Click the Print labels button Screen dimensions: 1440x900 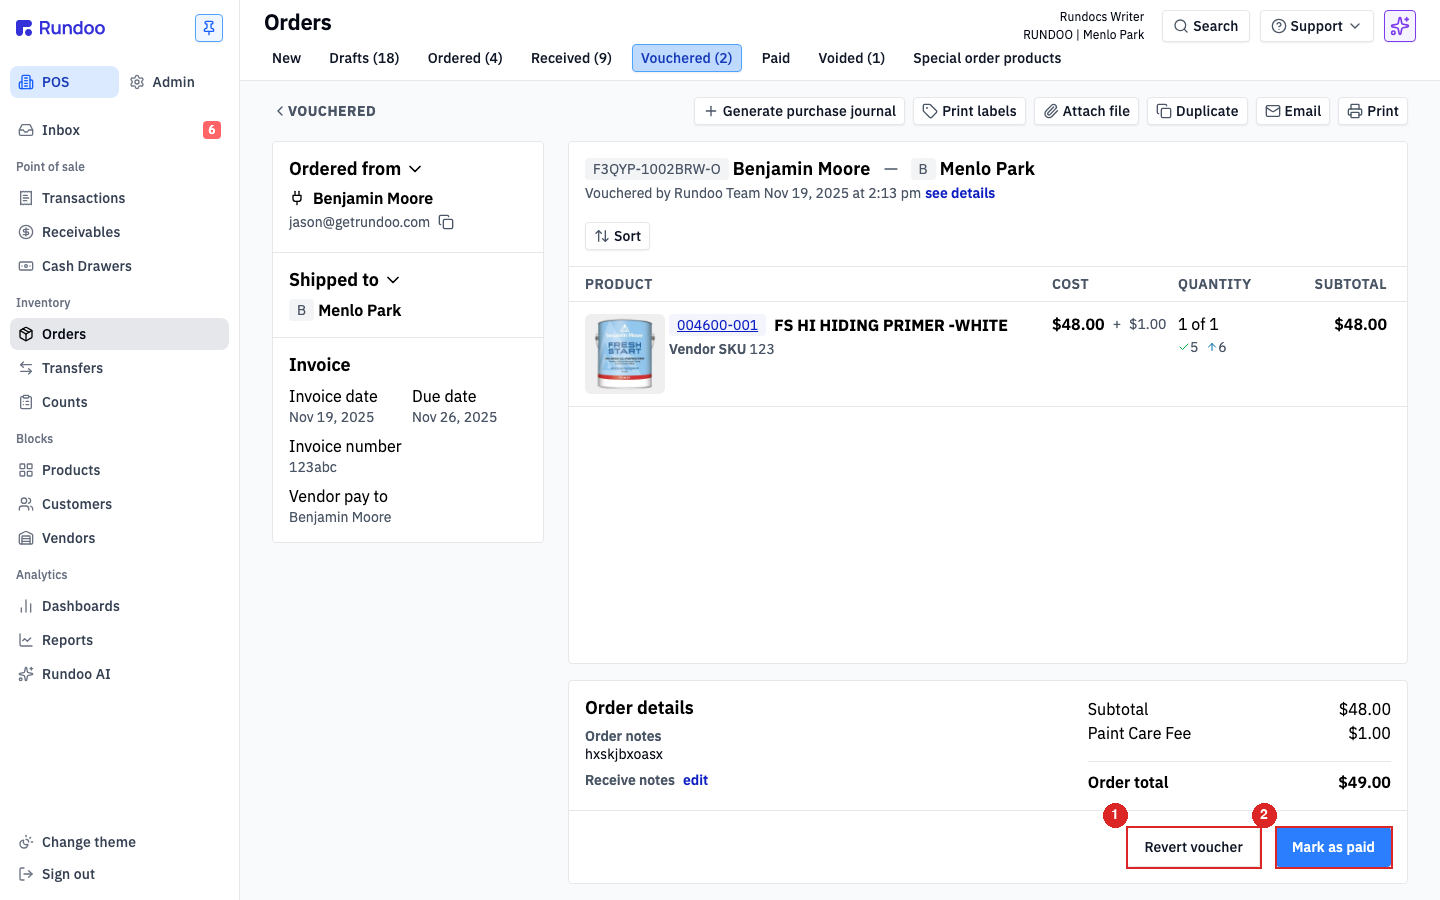969,111
